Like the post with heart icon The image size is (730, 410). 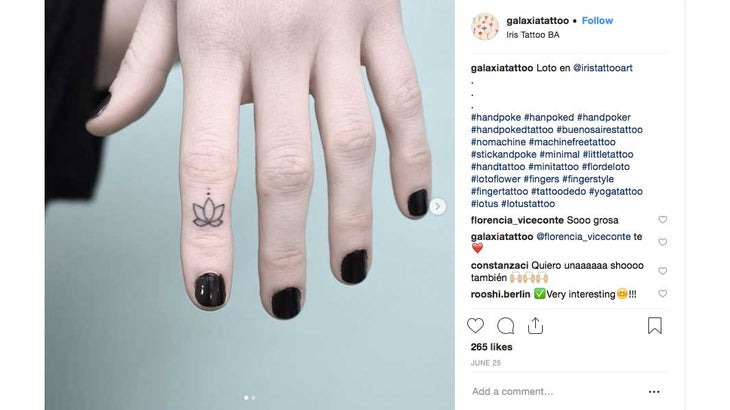coord(475,325)
